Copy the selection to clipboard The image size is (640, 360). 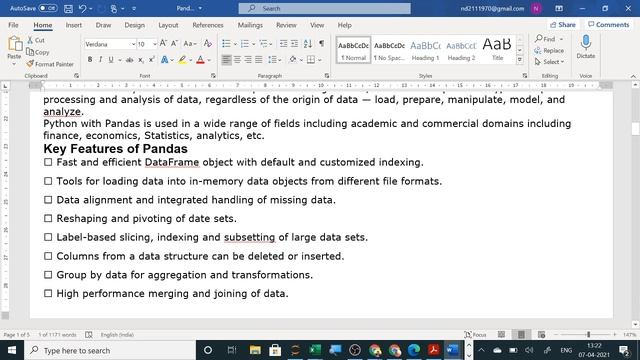tap(38, 52)
